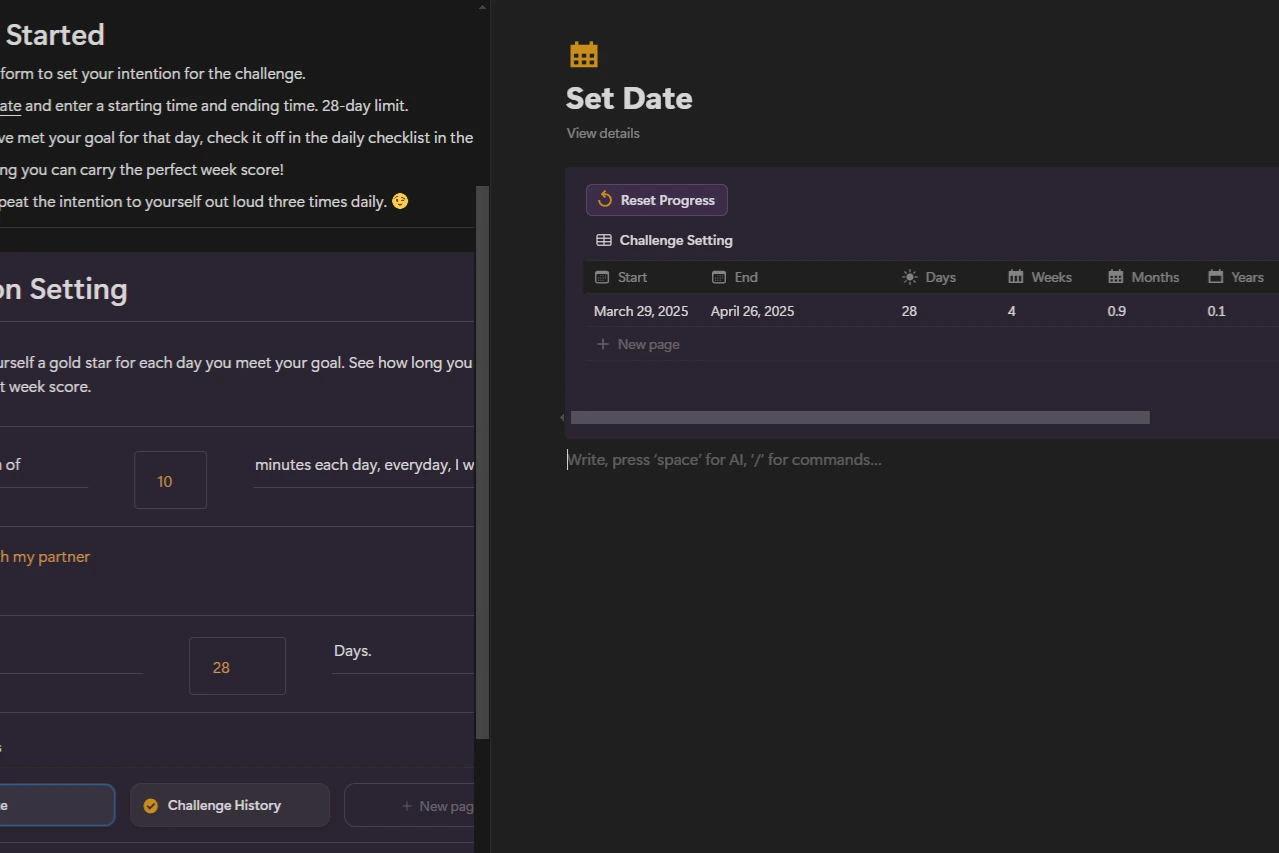This screenshot has height=853, width=1279.
Task: Click the '10' minutes input box
Action: (x=170, y=480)
